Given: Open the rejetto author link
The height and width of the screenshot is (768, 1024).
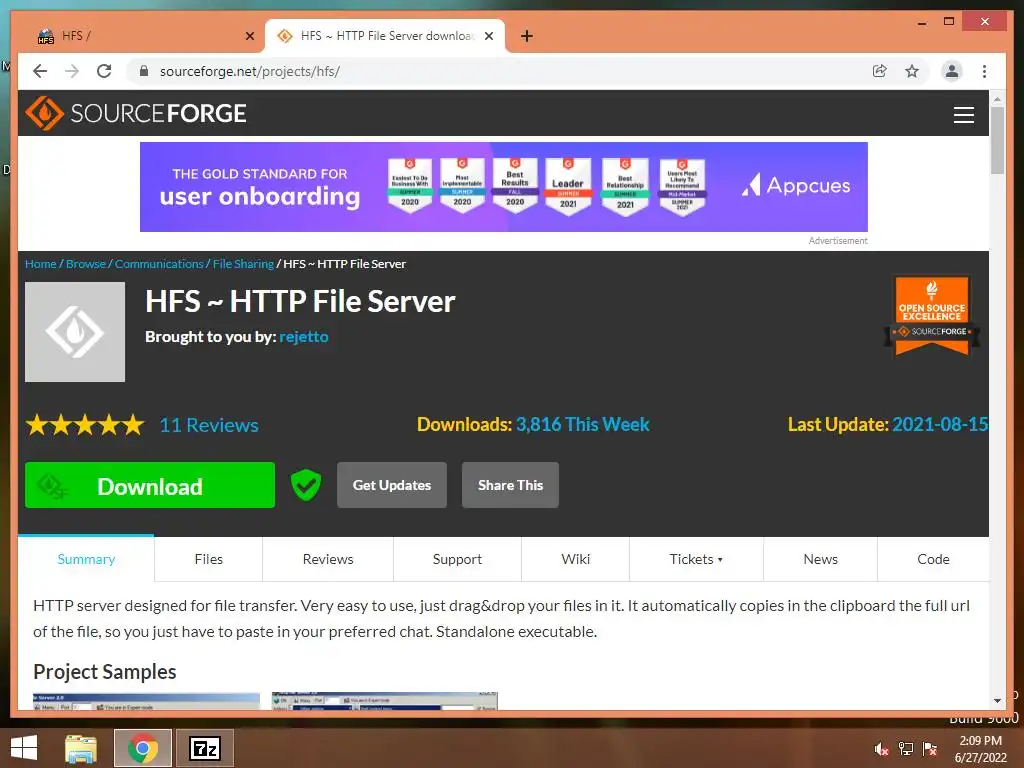Looking at the screenshot, I should (x=304, y=337).
